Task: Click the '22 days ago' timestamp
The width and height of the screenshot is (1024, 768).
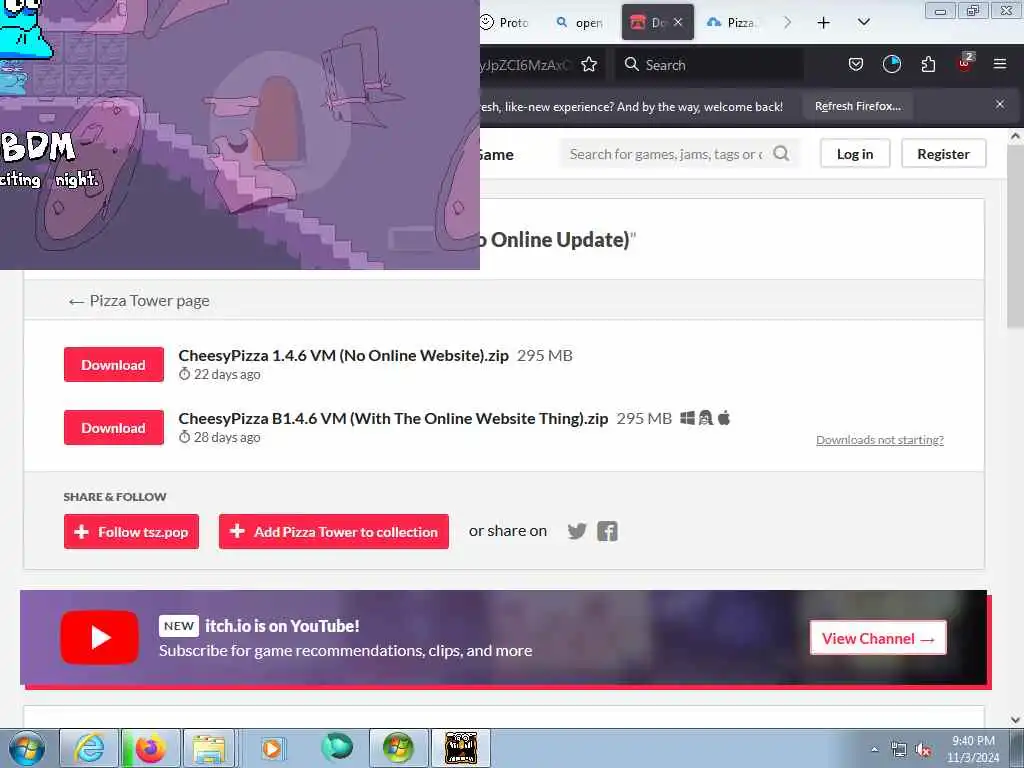Action: coord(227,374)
